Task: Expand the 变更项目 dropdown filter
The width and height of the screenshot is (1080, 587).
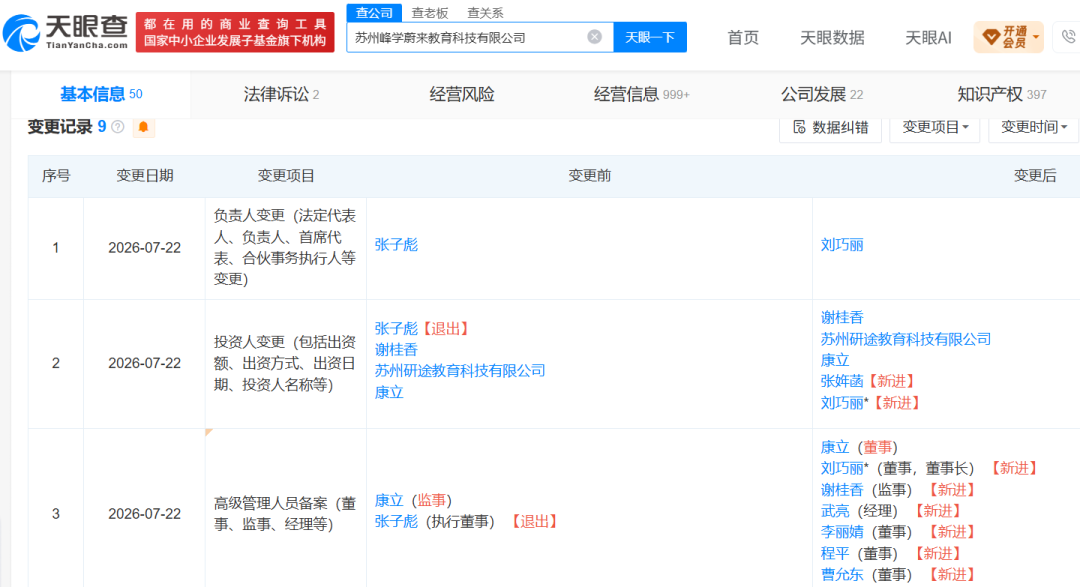Action: pos(935,127)
